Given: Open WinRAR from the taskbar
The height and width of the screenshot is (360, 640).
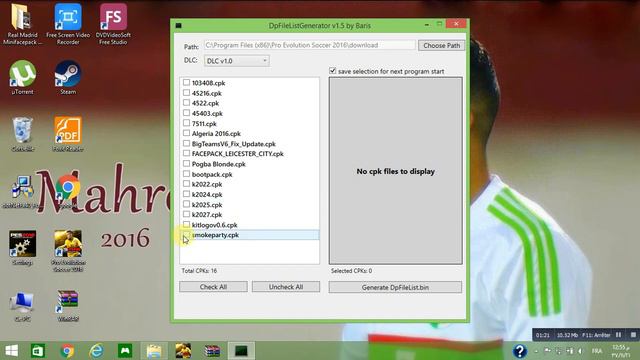Looking at the screenshot, I should pyautogui.click(x=212, y=351).
